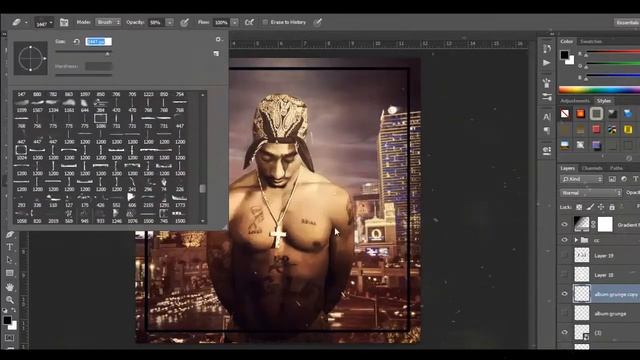This screenshot has height=360, width=640.
Task: Click the brush angle and roundness preview
Action: coord(31,58)
